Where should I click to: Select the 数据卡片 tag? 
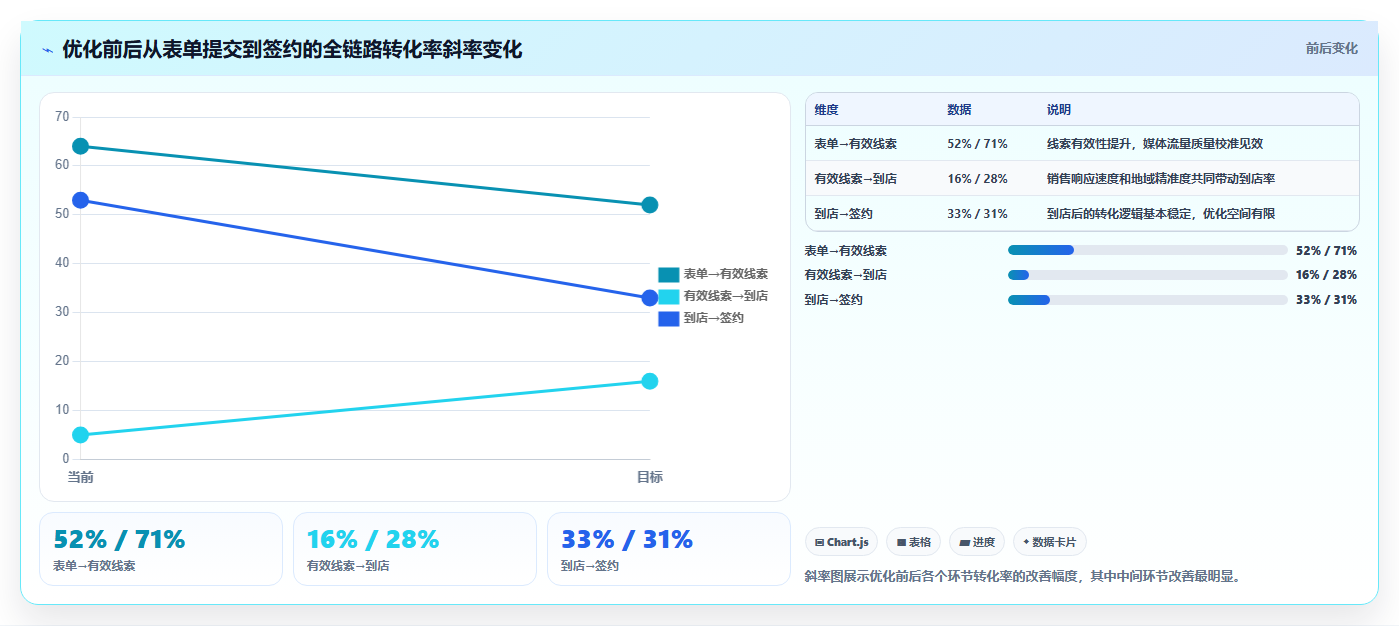tap(1050, 542)
